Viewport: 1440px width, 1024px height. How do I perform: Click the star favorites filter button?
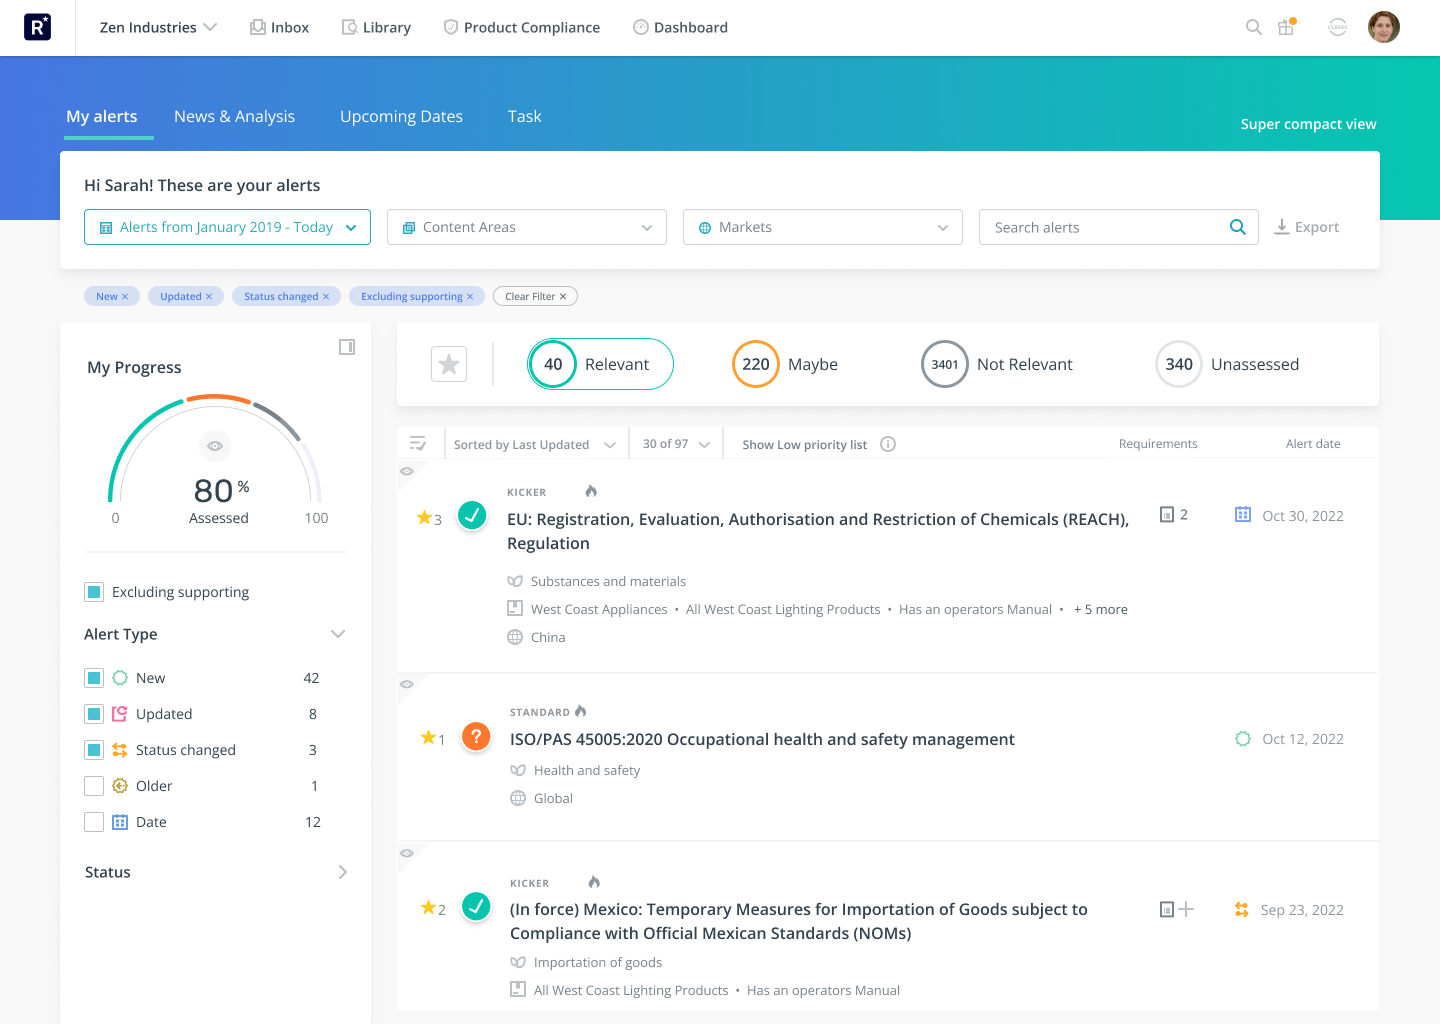click(449, 364)
